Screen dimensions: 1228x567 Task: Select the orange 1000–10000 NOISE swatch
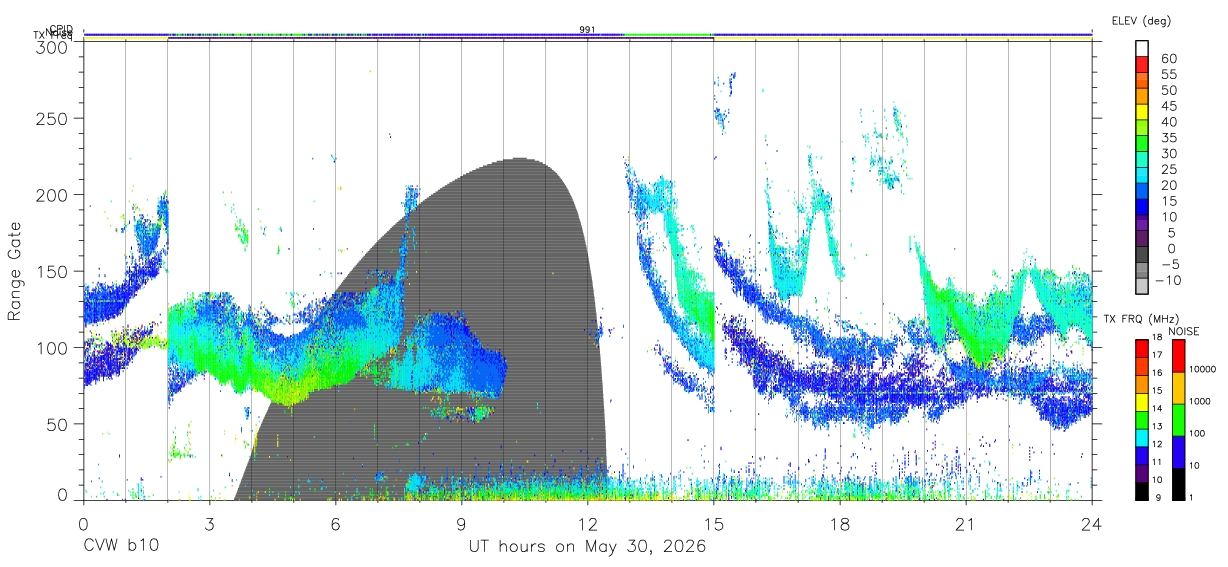(x=1178, y=388)
